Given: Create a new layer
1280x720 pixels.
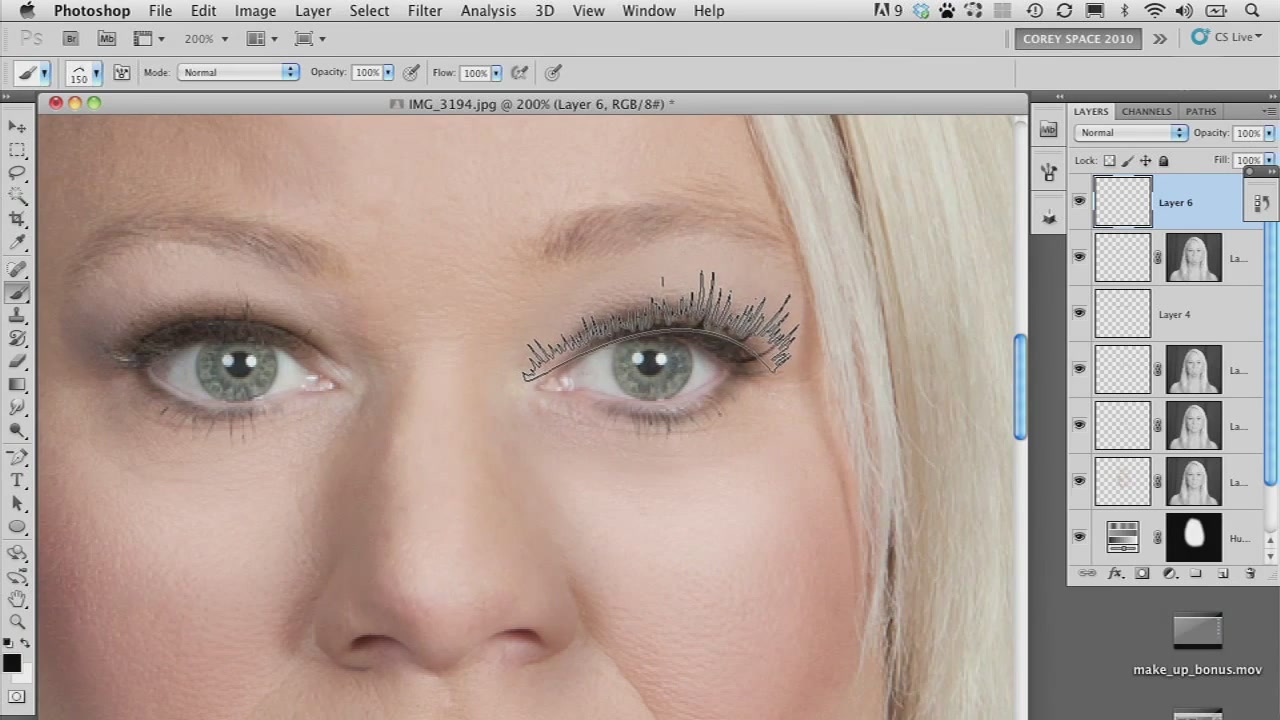Looking at the screenshot, I should (x=1223, y=573).
